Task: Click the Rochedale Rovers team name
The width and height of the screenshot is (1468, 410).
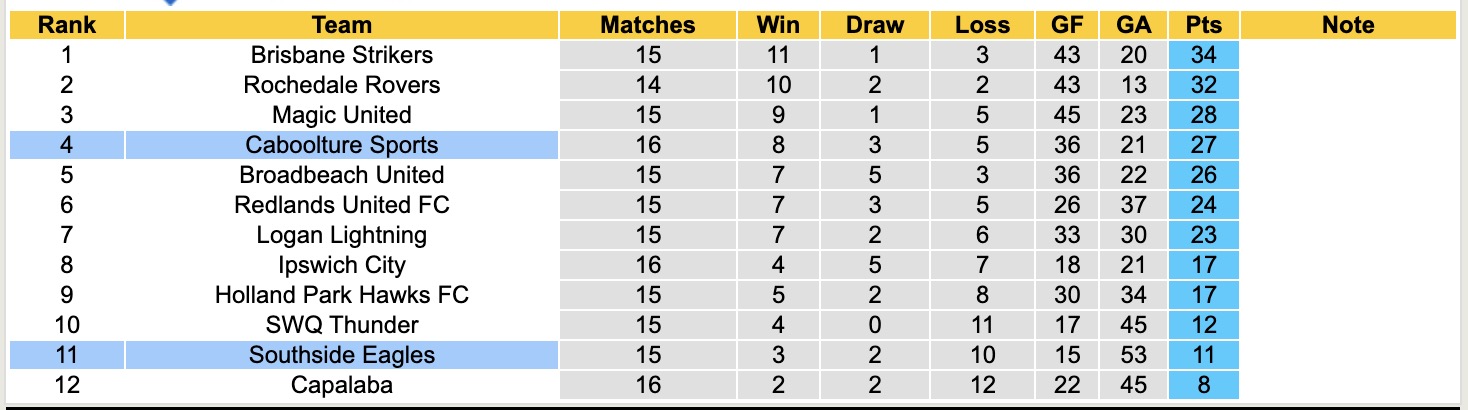Action: (342, 85)
